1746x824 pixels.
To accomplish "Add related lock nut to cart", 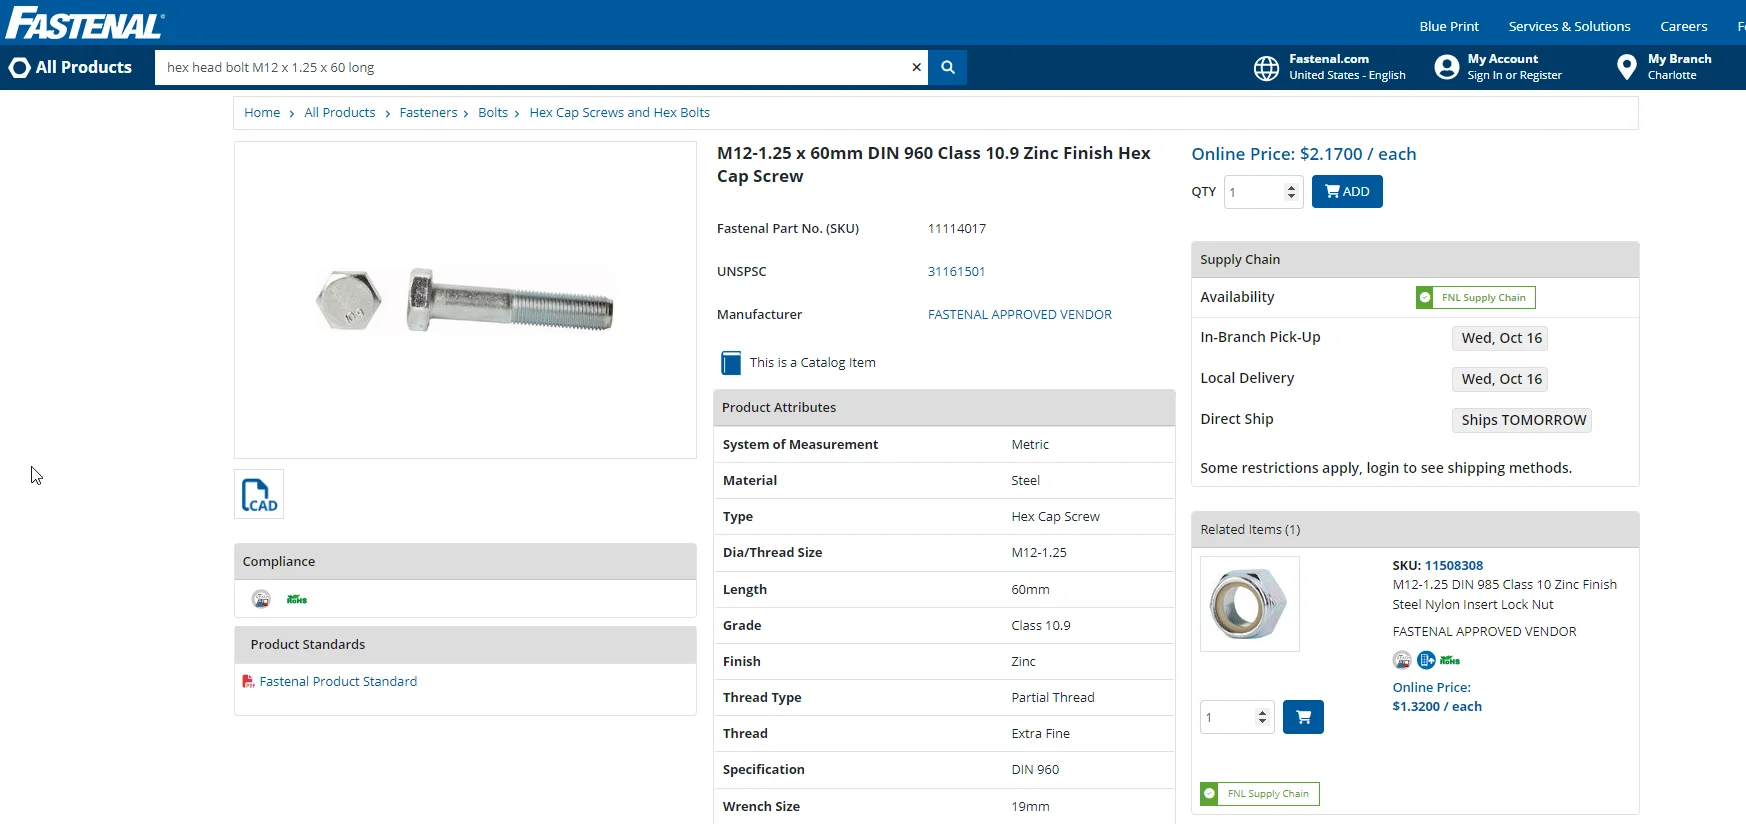I will point(1302,717).
